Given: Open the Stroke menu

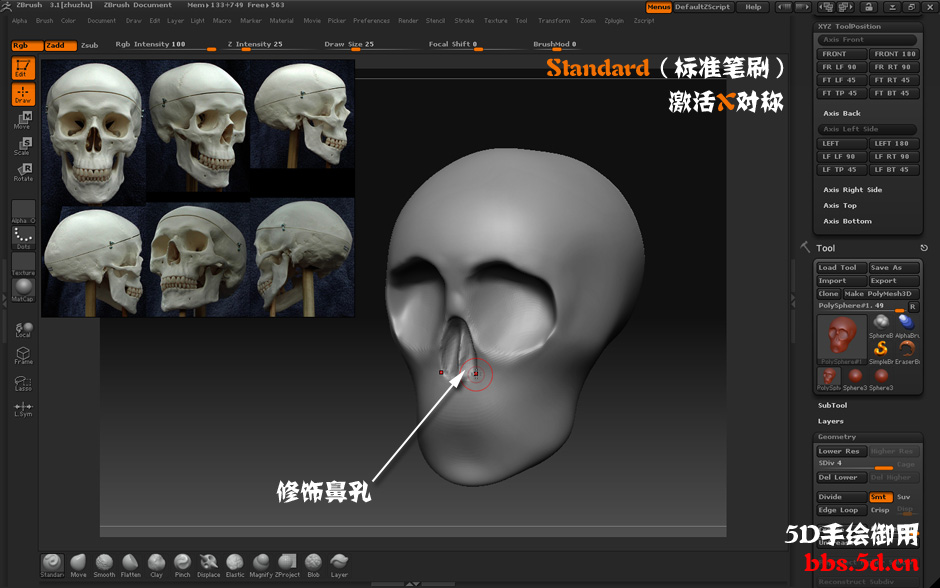Looking at the screenshot, I should coord(464,21).
